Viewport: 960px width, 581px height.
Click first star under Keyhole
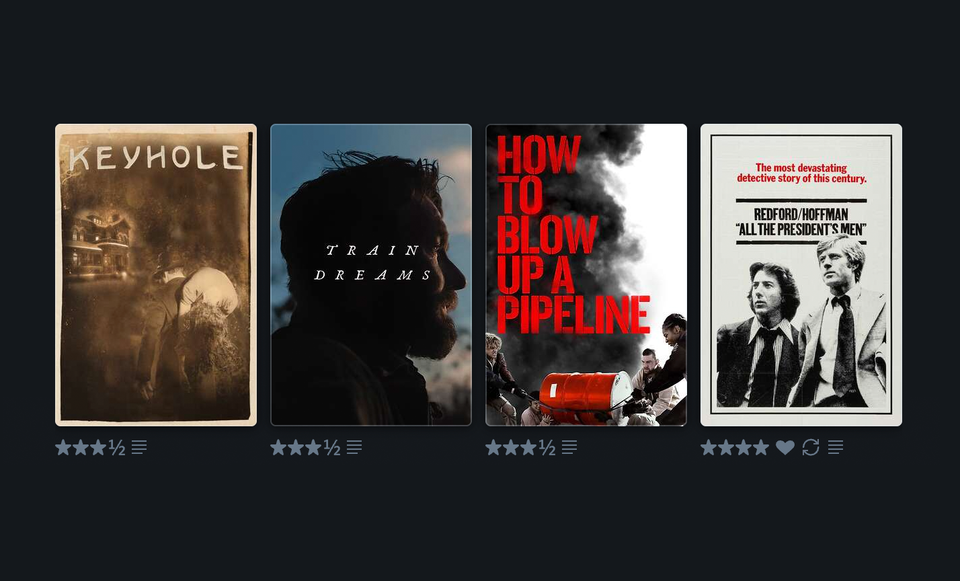(63, 448)
